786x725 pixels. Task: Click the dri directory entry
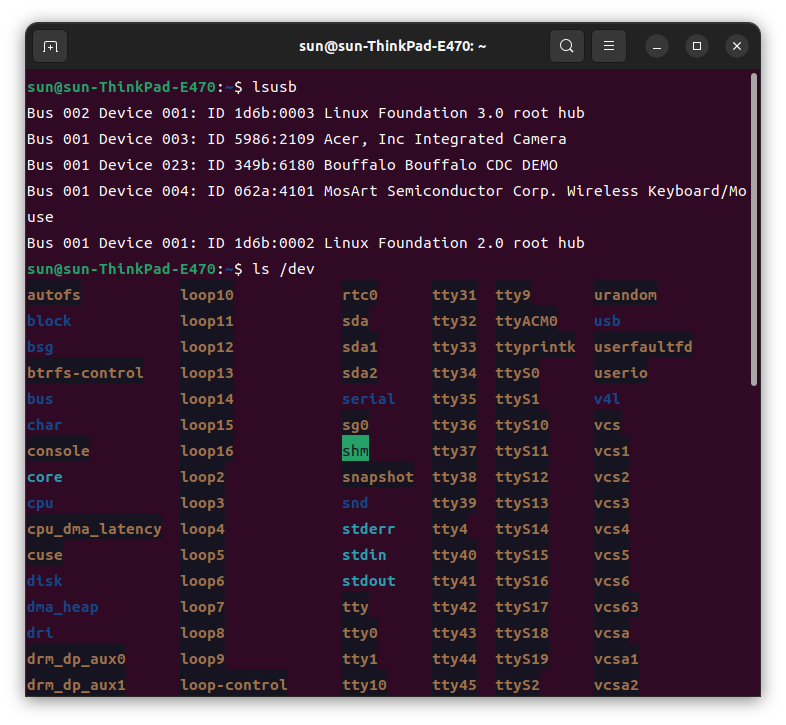pyautogui.click(x=40, y=633)
